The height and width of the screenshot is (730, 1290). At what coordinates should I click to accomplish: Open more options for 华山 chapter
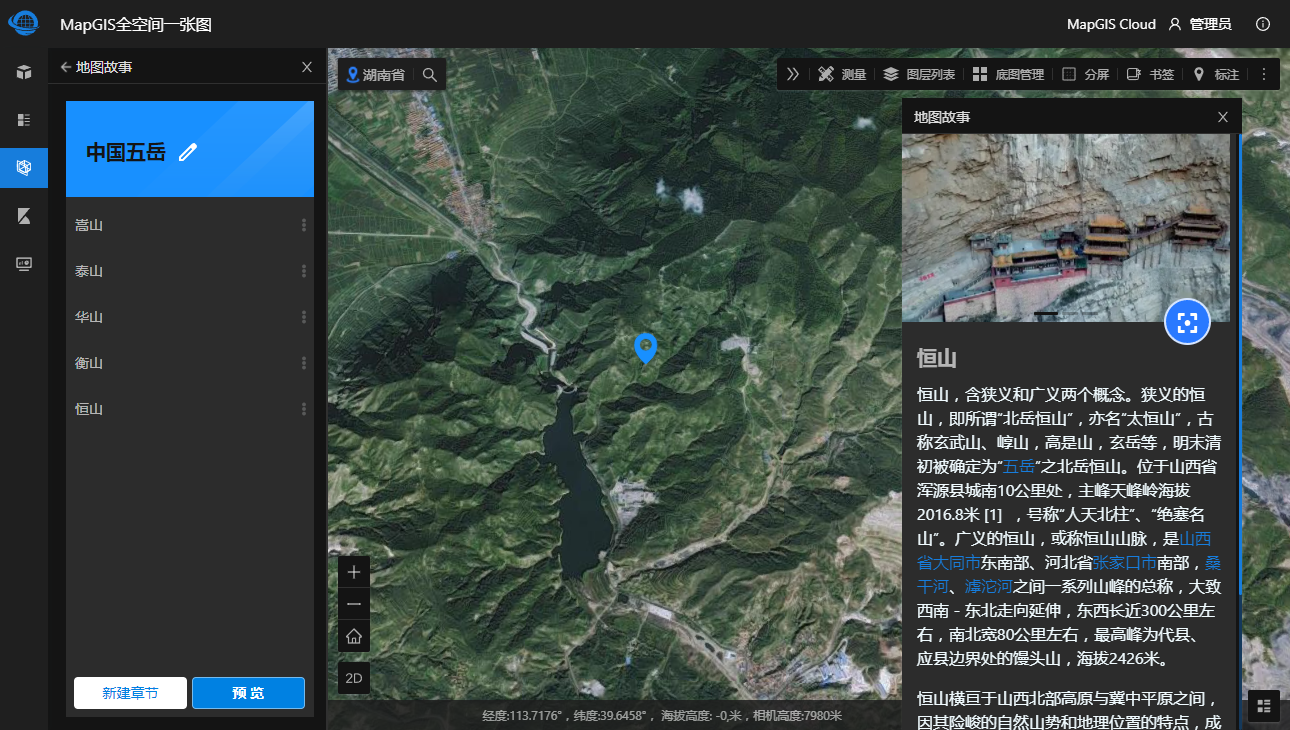pyautogui.click(x=304, y=317)
